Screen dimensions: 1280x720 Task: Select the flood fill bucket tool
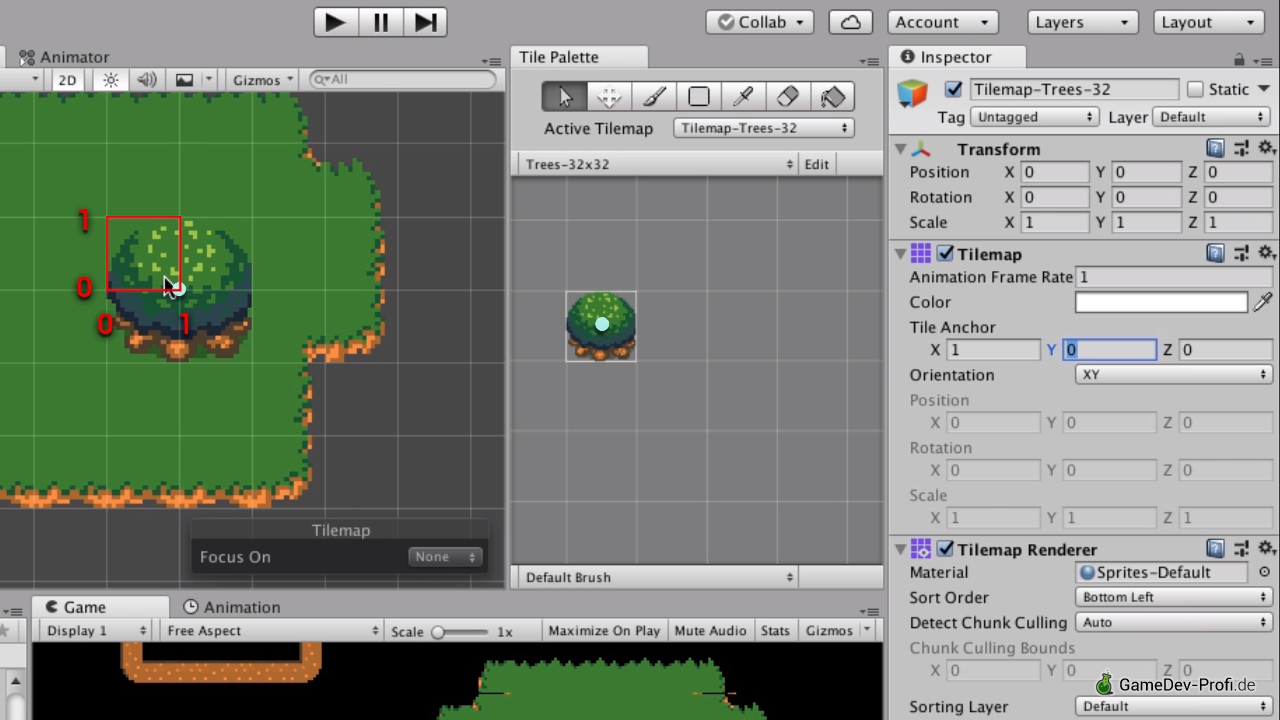click(x=833, y=97)
